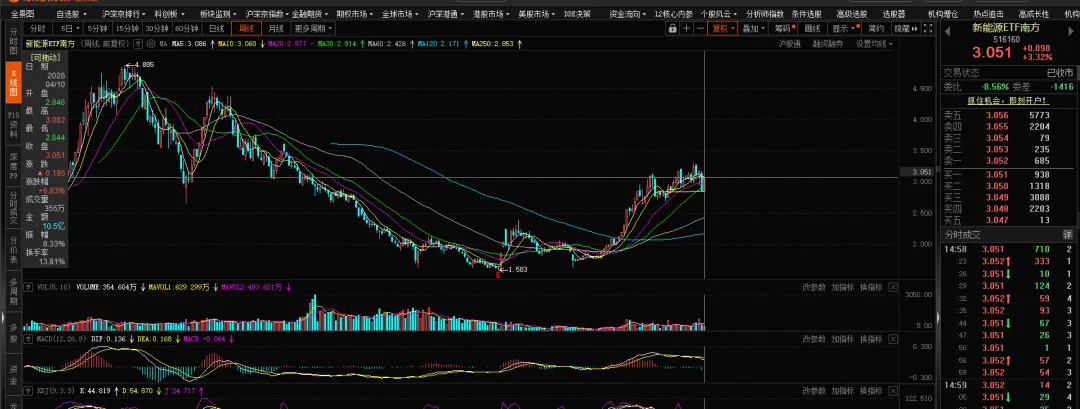
Task: Open 分价表 sidebar item
Action: click(13, 250)
